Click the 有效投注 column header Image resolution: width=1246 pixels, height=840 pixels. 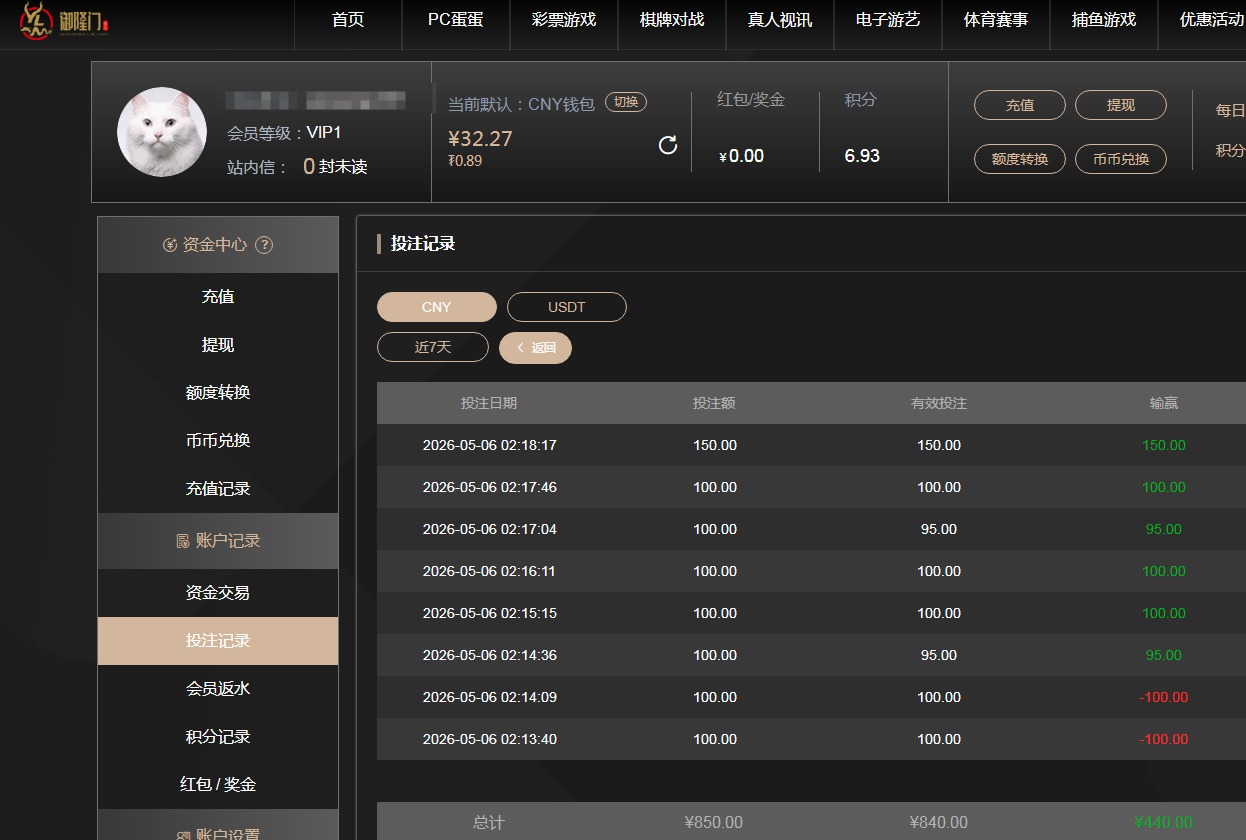939,403
